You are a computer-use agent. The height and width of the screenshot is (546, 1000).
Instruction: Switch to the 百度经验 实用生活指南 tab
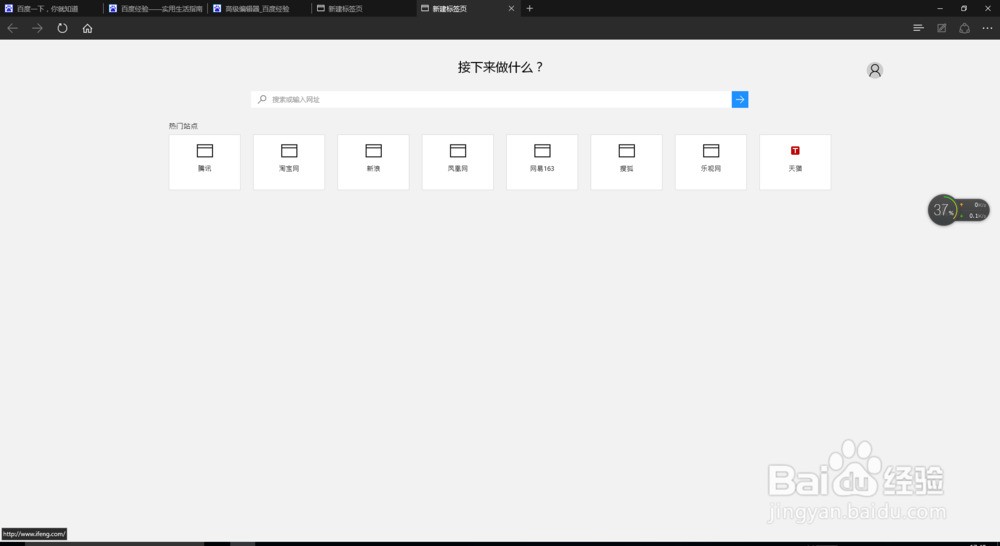click(x=156, y=8)
